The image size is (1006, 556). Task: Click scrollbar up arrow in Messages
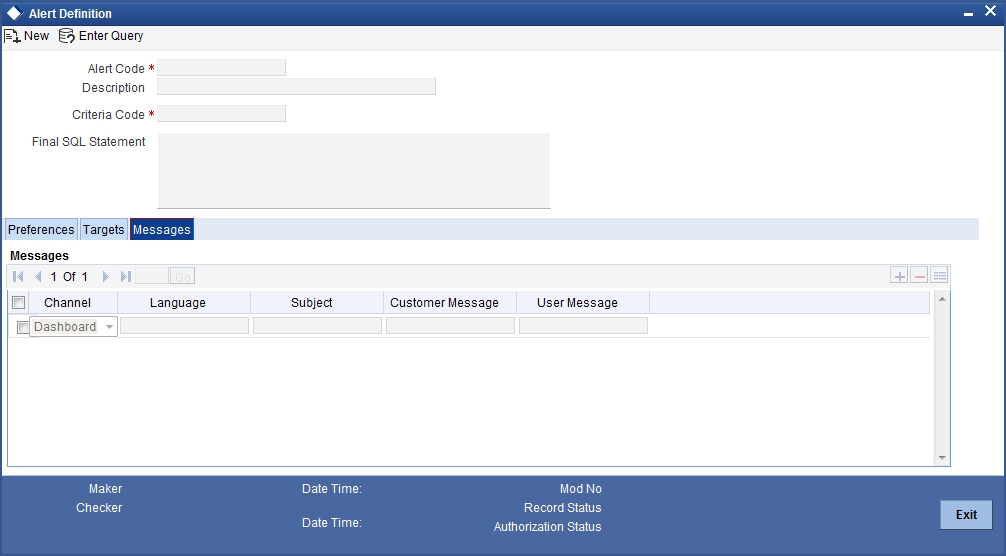[942, 299]
